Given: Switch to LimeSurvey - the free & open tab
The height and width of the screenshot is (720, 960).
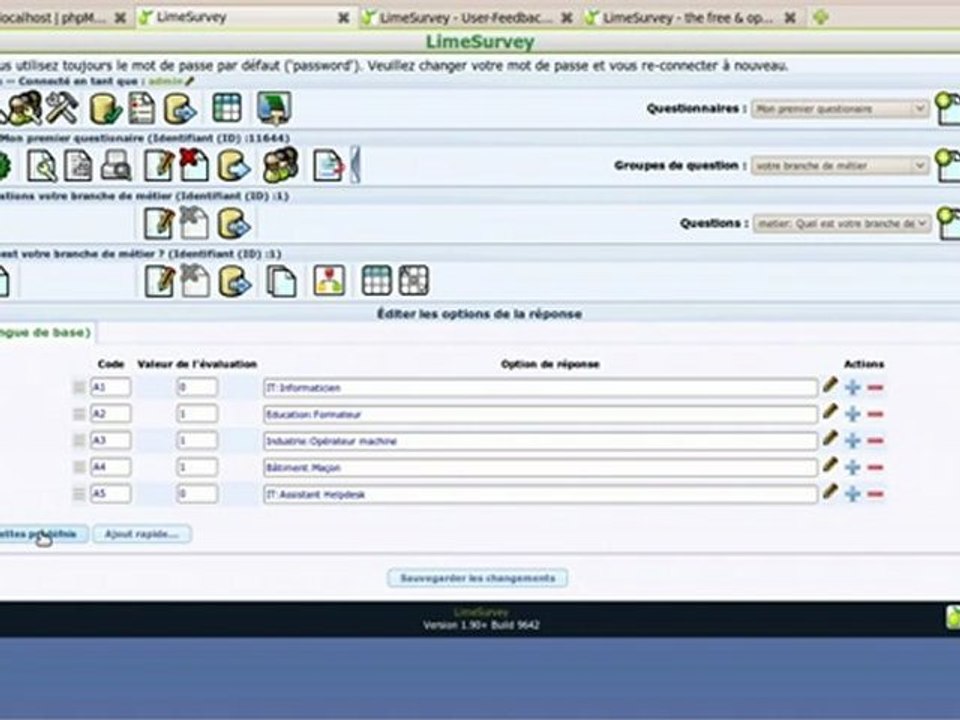Looking at the screenshot, I should [x=688, y=18].
